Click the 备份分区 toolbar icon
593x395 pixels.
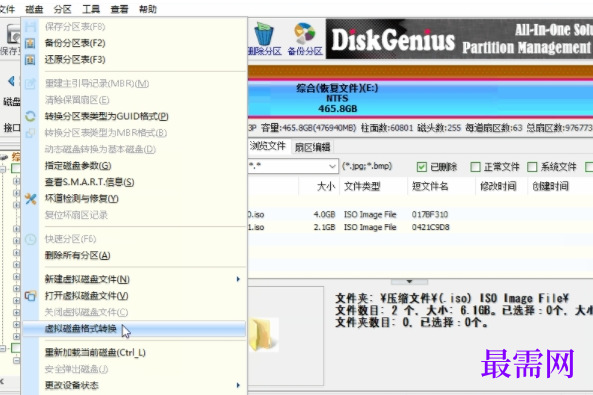305,38
